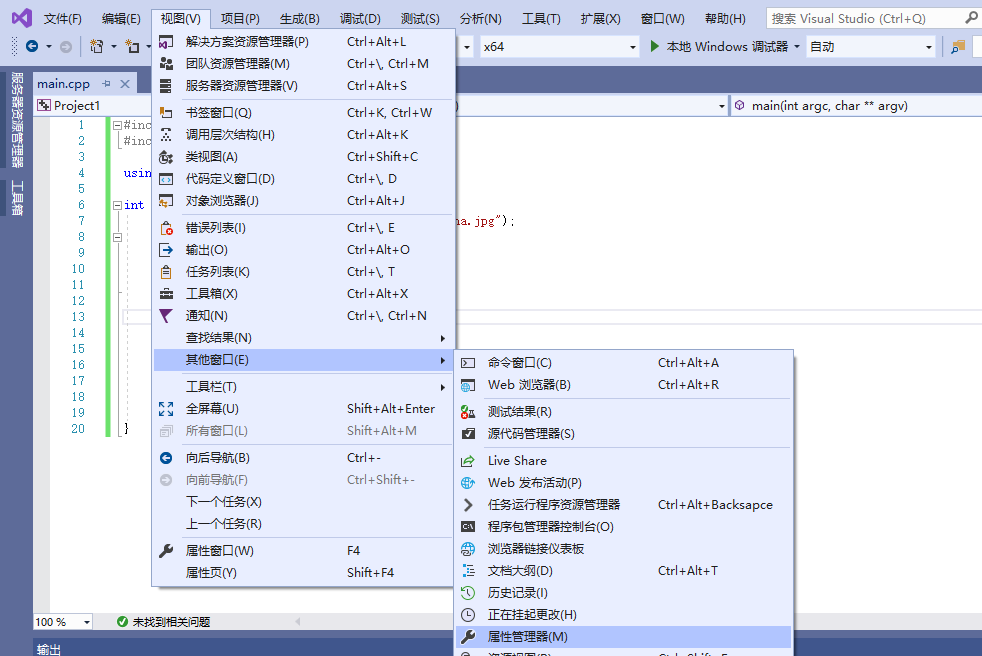Viewport: 982px width, 656px height.
Task: Open 团队资源管理器(M)
Action: coord(303,64)
